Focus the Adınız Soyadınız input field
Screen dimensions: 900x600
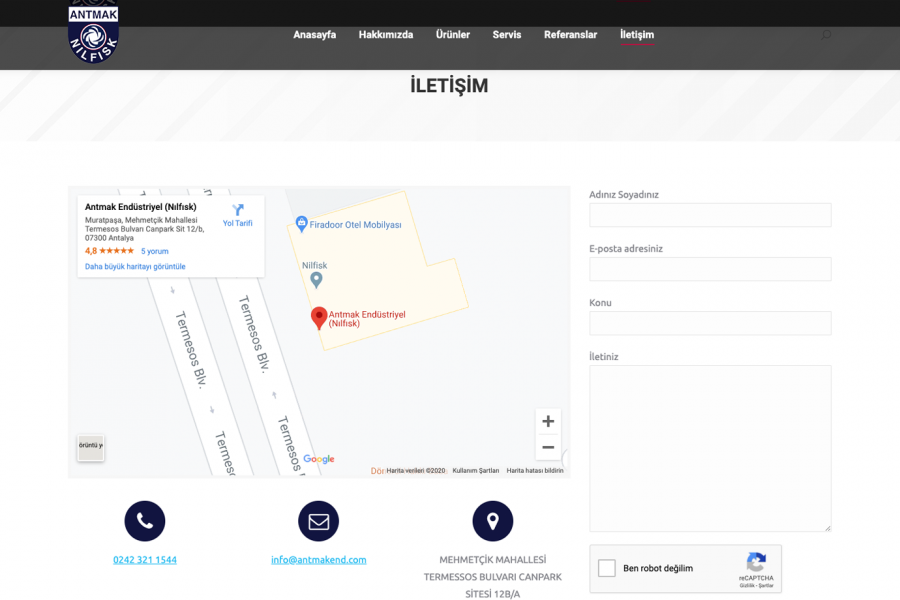(710, 215)
